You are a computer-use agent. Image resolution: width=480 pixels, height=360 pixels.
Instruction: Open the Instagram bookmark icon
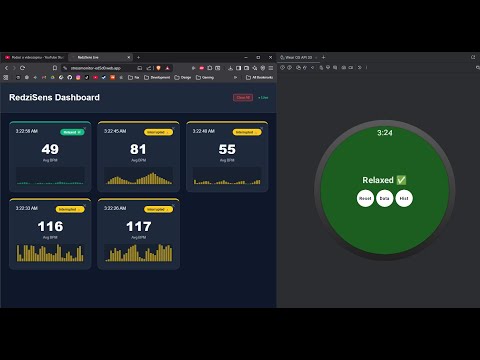78,77
